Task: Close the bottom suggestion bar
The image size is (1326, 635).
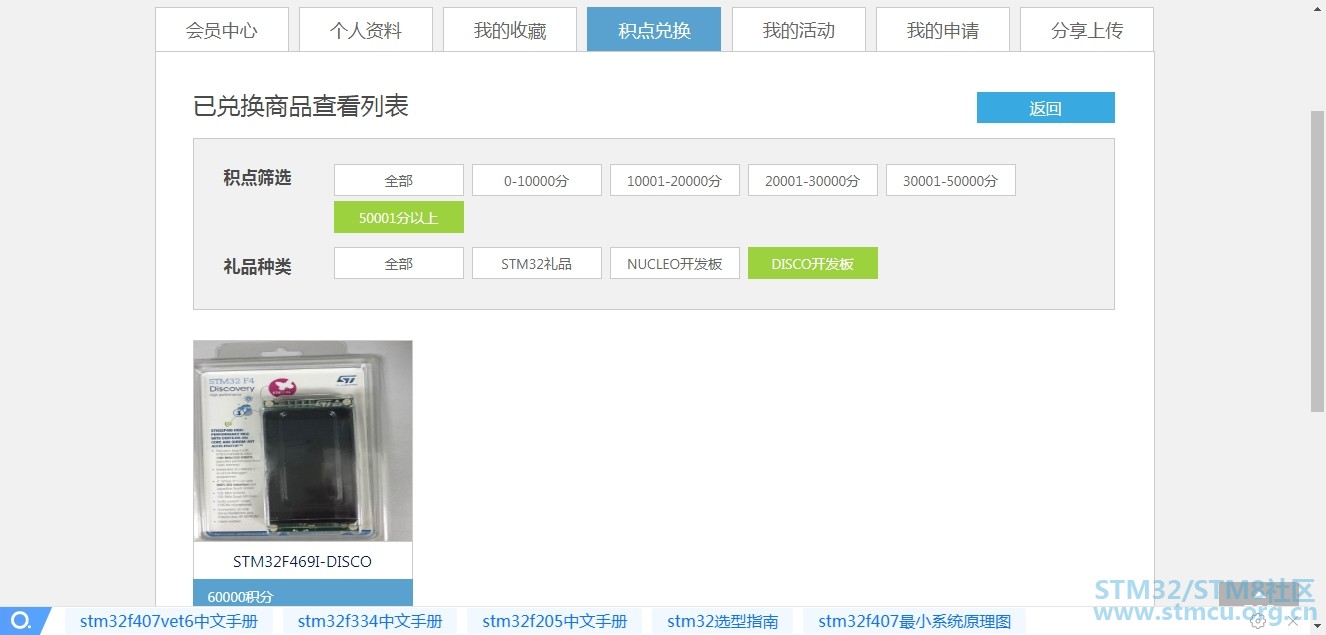Action: (1292, 621)
